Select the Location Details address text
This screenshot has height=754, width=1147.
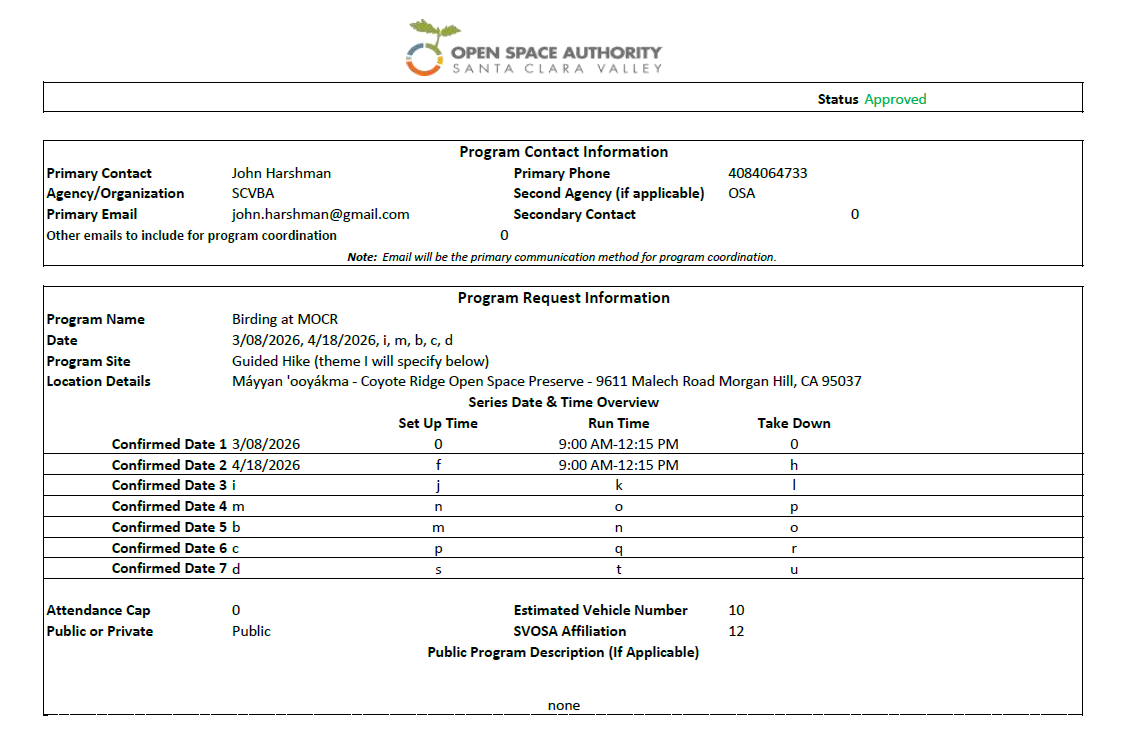coord(546,381)
